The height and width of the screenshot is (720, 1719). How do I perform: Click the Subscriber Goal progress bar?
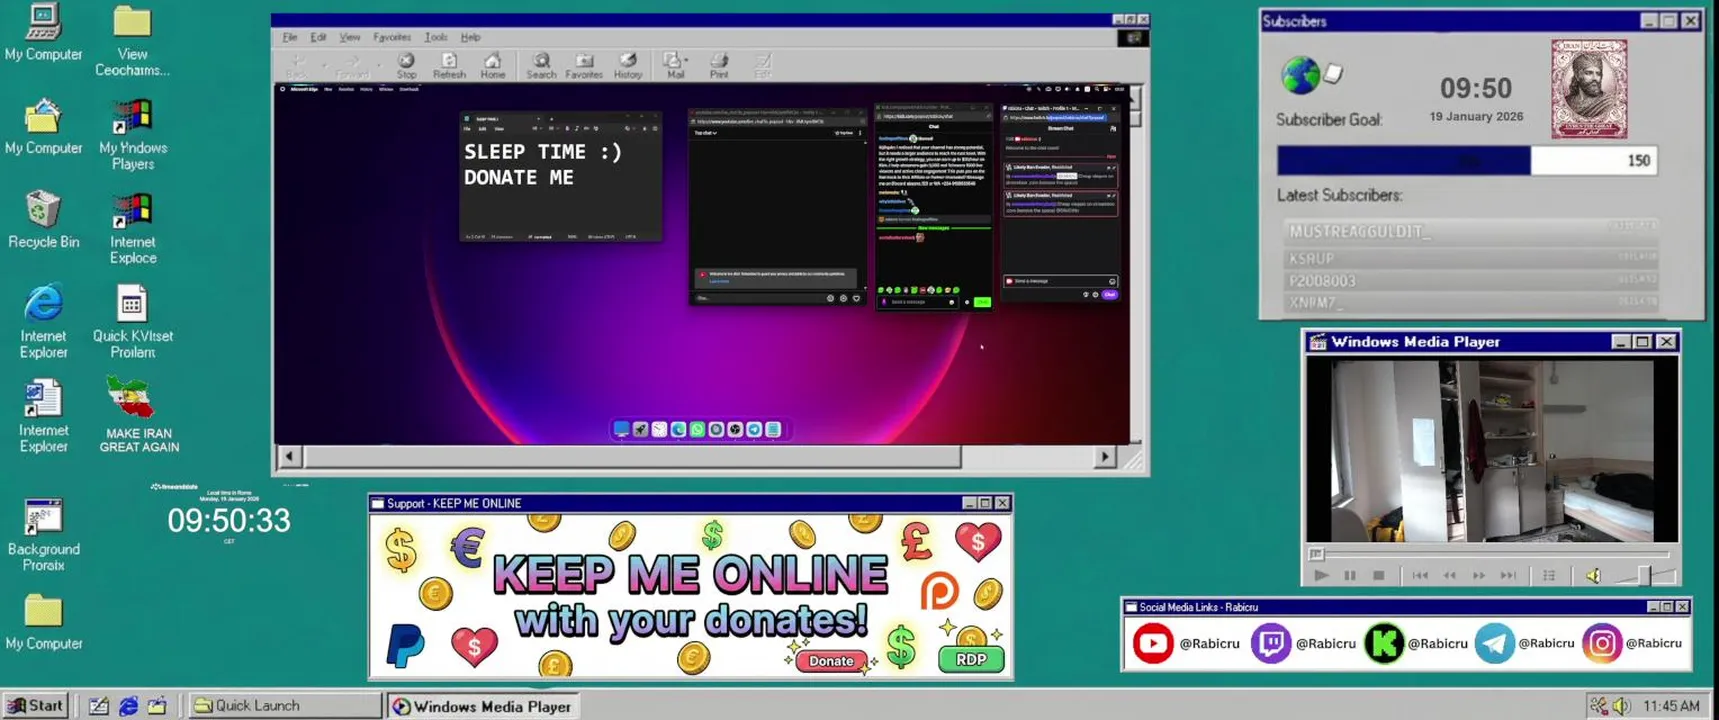(x=1466, y=161)
